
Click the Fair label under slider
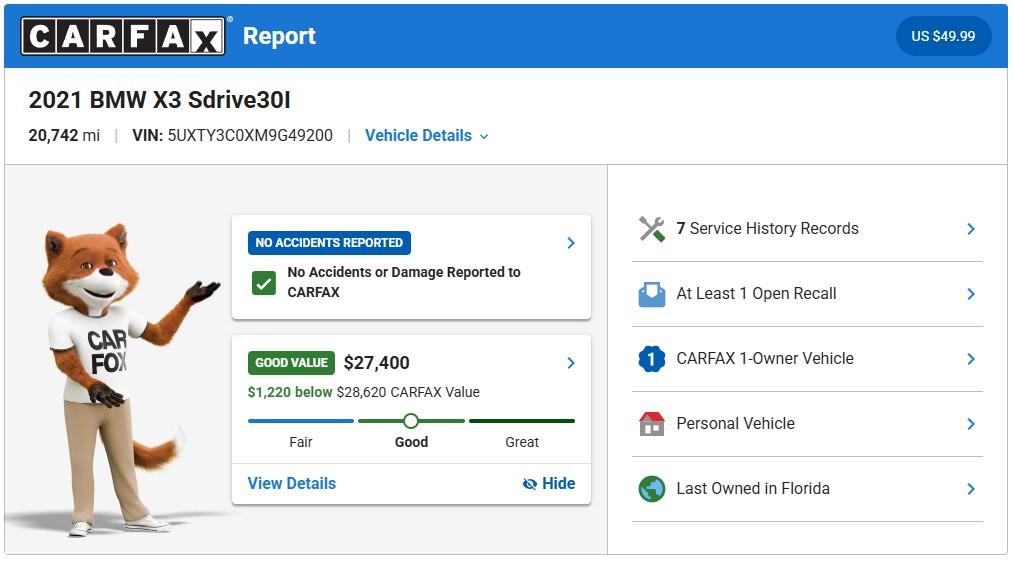tap(301, 442)
